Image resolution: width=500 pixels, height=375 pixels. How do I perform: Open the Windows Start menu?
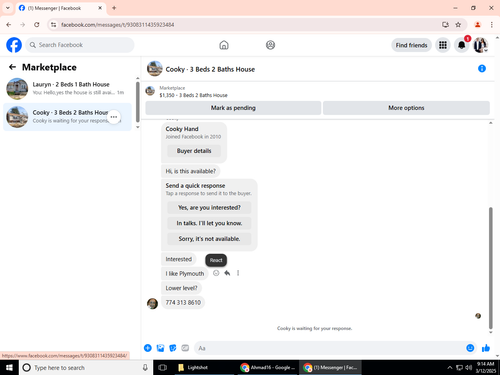(x=9, y=367)
